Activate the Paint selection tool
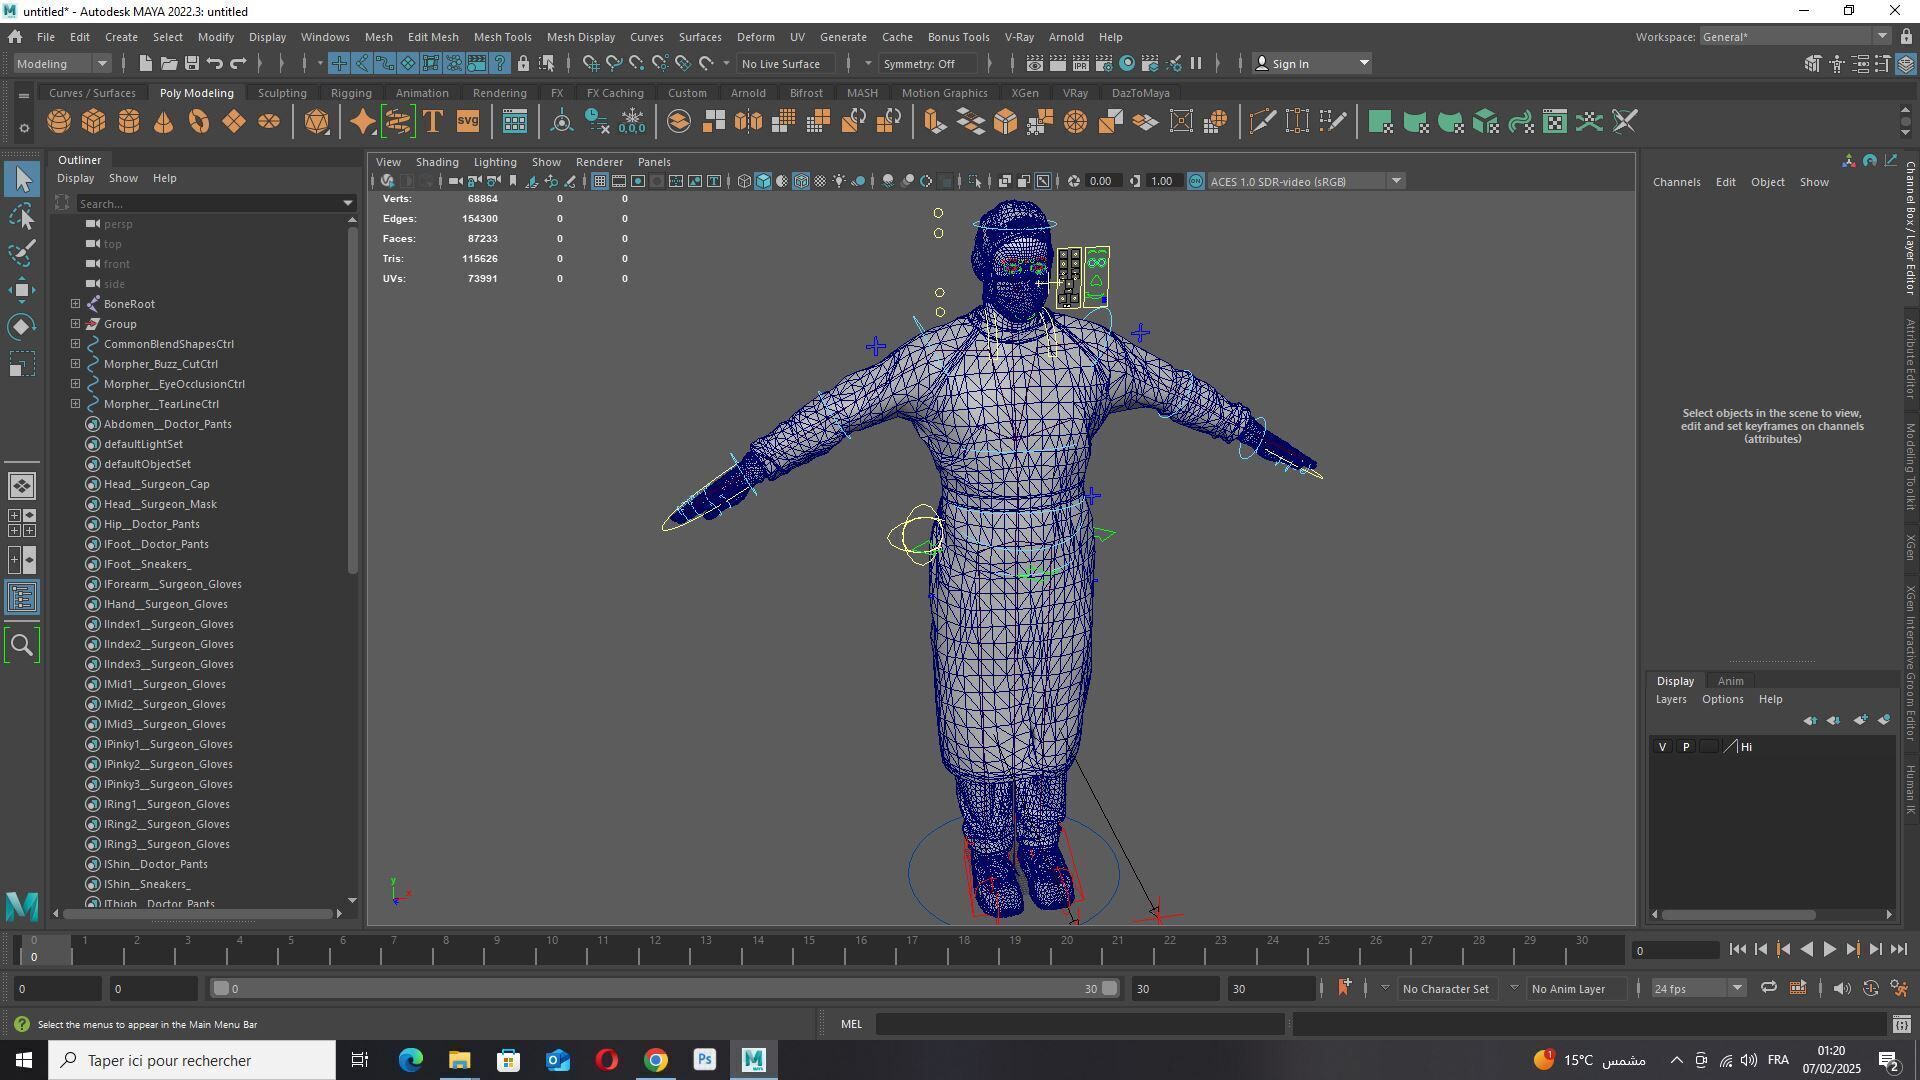The height and width of the screenshot is (1080, 1920). pos(22,253)
